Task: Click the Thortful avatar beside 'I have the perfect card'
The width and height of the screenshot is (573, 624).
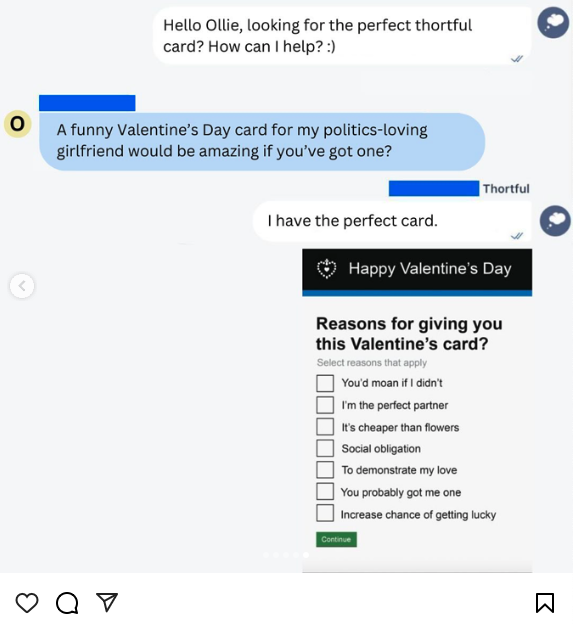Action: click(x=555, y=221)
